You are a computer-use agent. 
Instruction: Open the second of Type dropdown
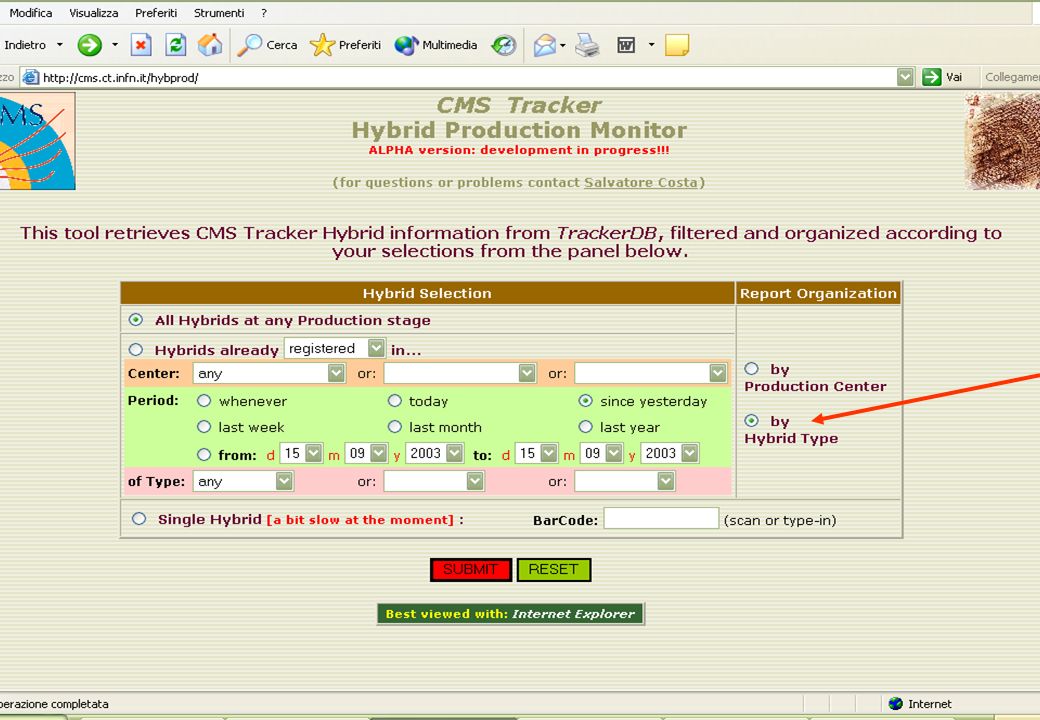pos(434,481)
